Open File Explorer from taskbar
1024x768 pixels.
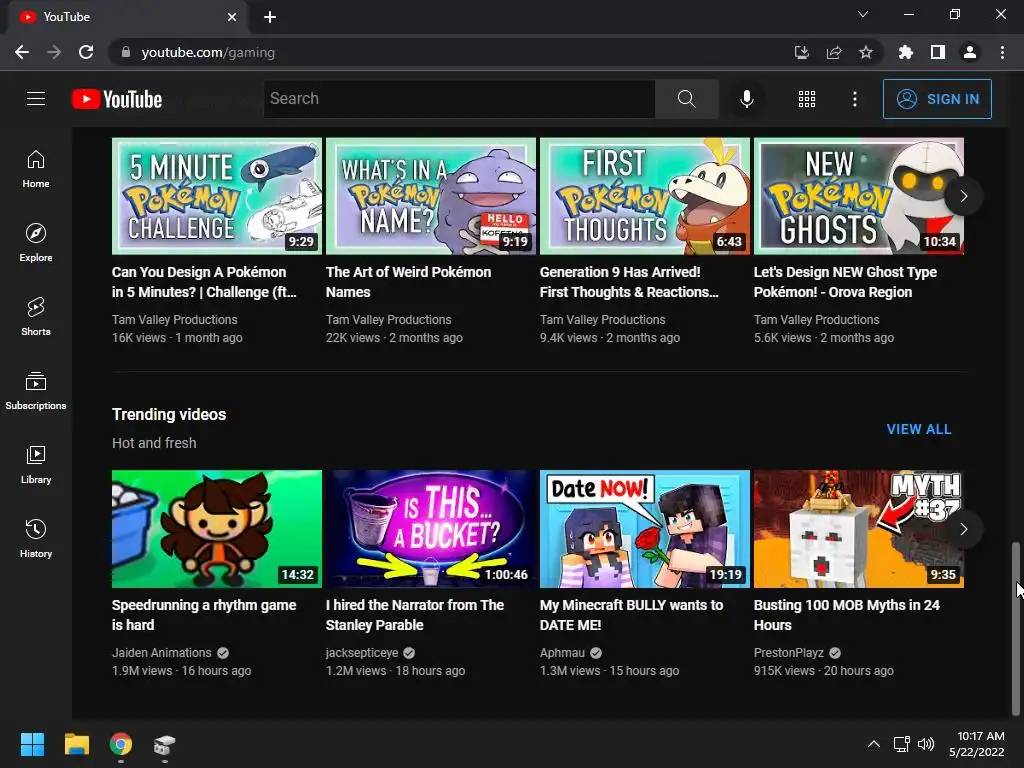[x=76, y=744]
